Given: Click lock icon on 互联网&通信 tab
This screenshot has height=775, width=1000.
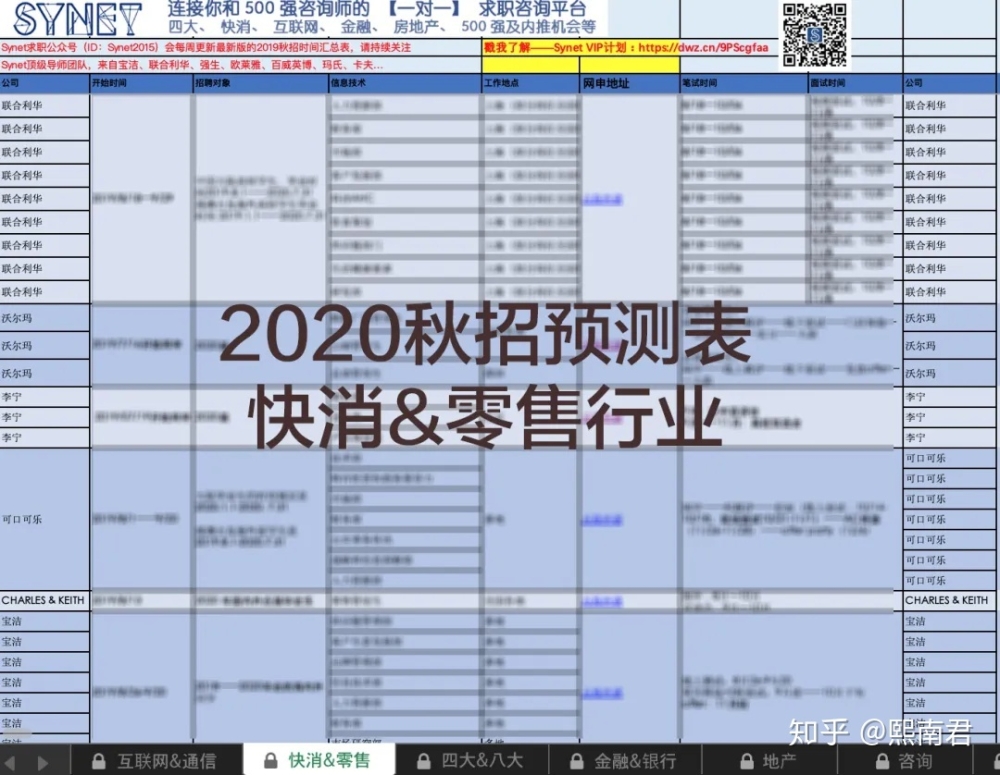Looking at the screenshot, I should (98, 761).
